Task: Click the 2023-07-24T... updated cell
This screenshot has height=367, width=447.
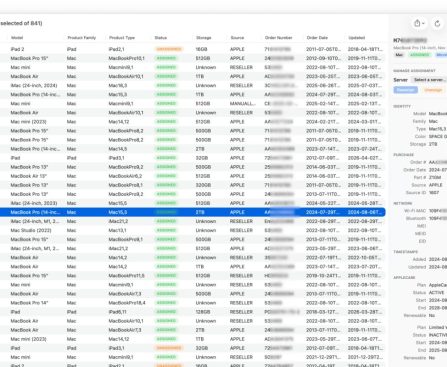Action: 365,149
